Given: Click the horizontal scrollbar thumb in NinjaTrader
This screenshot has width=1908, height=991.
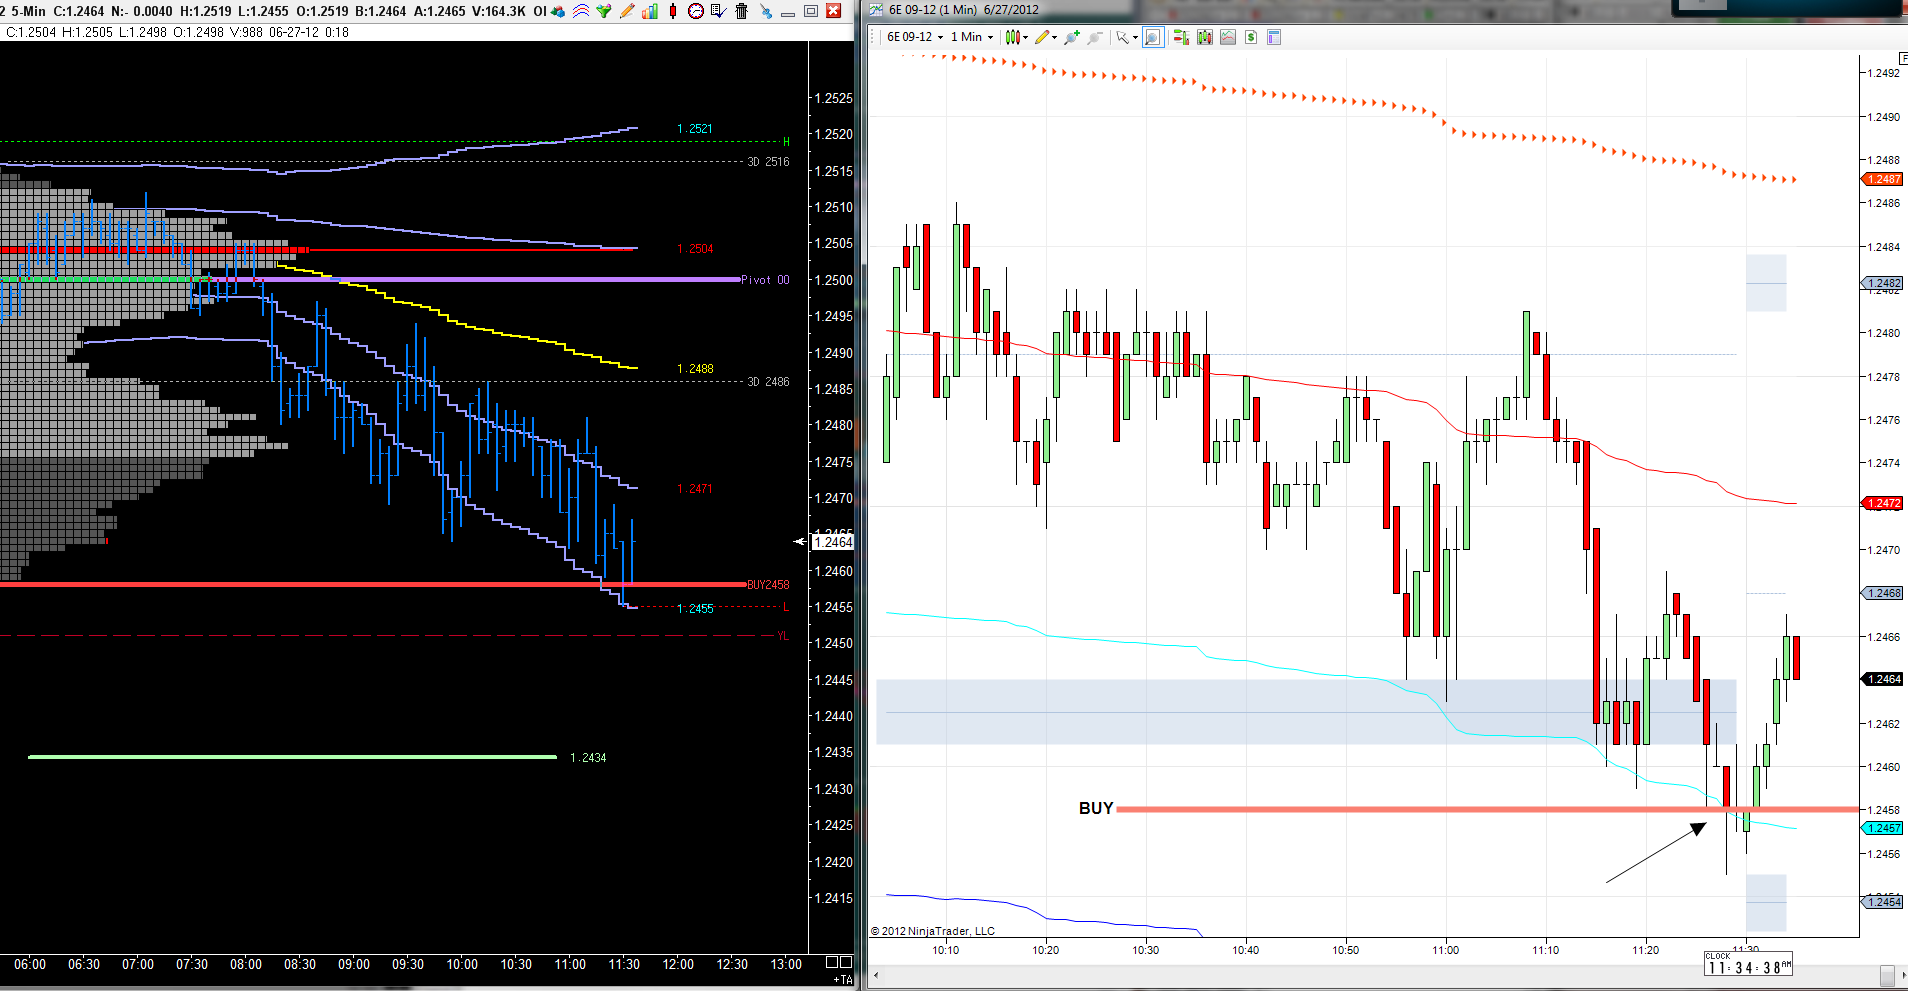Looking at the screenshot, I should 1887,974.
